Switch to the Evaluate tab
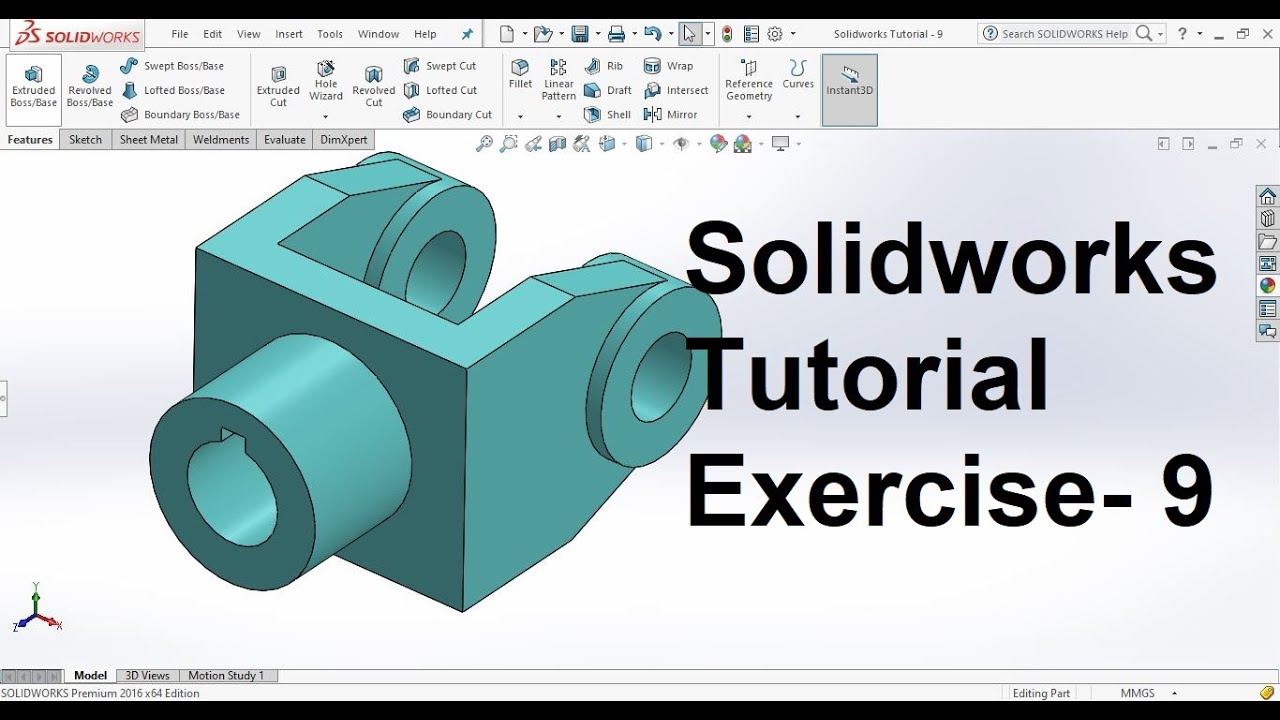Screen dimensions: 1280x720 point(285,140)
